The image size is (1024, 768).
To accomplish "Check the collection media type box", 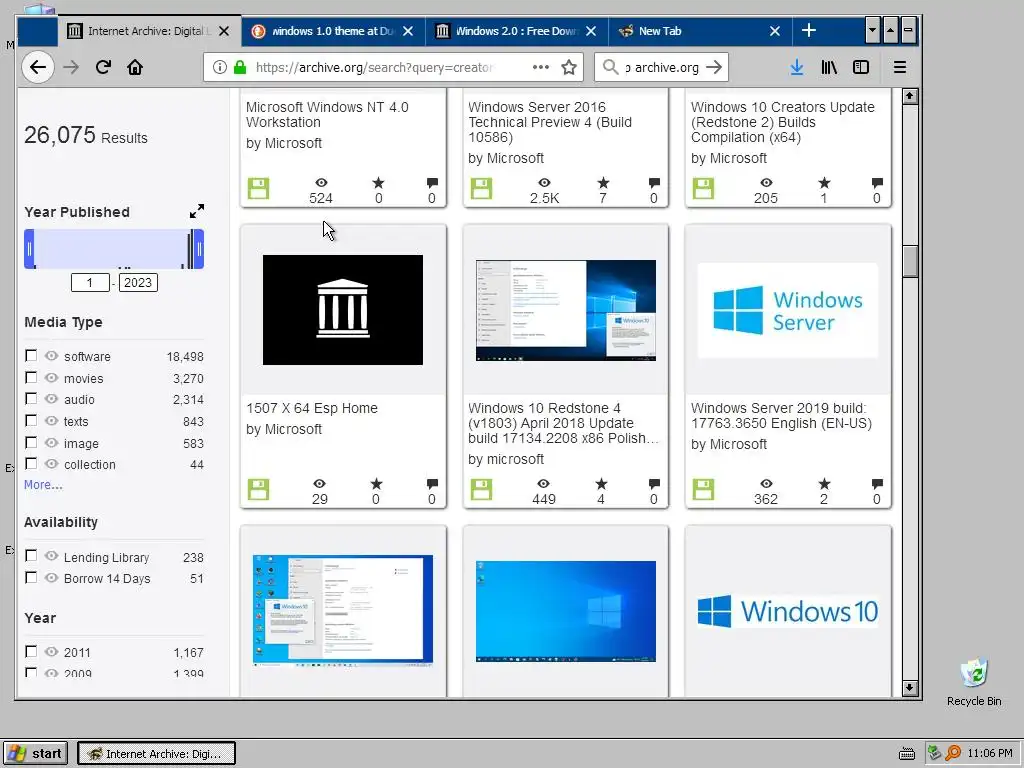I will tap(31, 464).
